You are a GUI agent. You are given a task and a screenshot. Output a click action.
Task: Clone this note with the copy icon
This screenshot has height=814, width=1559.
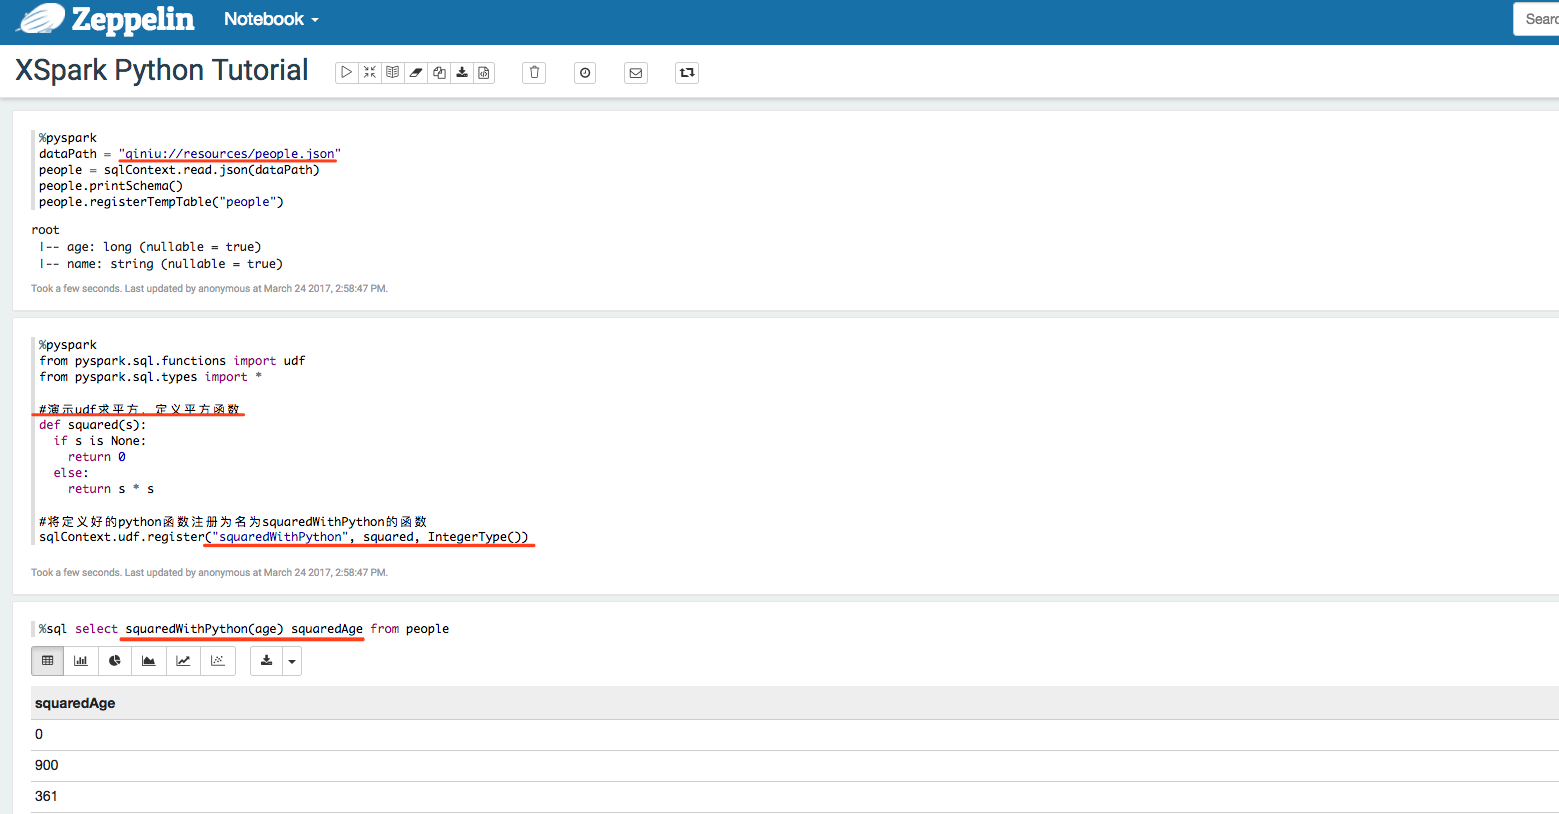coord(439,72)
